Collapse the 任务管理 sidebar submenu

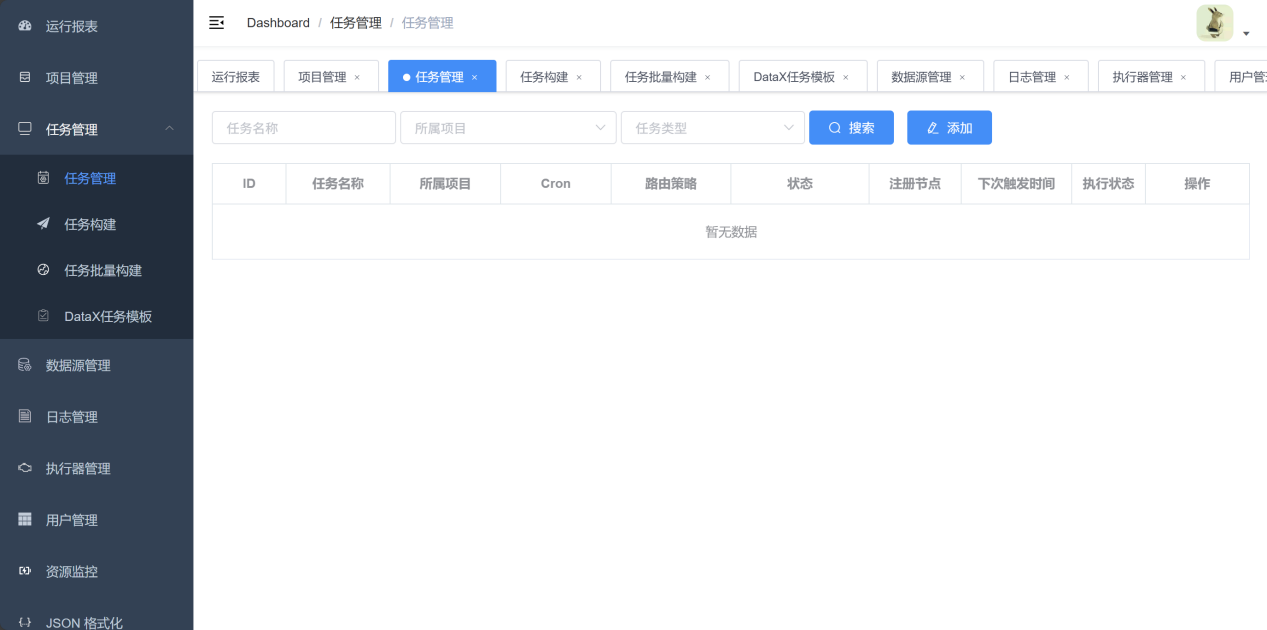point(169,128)
